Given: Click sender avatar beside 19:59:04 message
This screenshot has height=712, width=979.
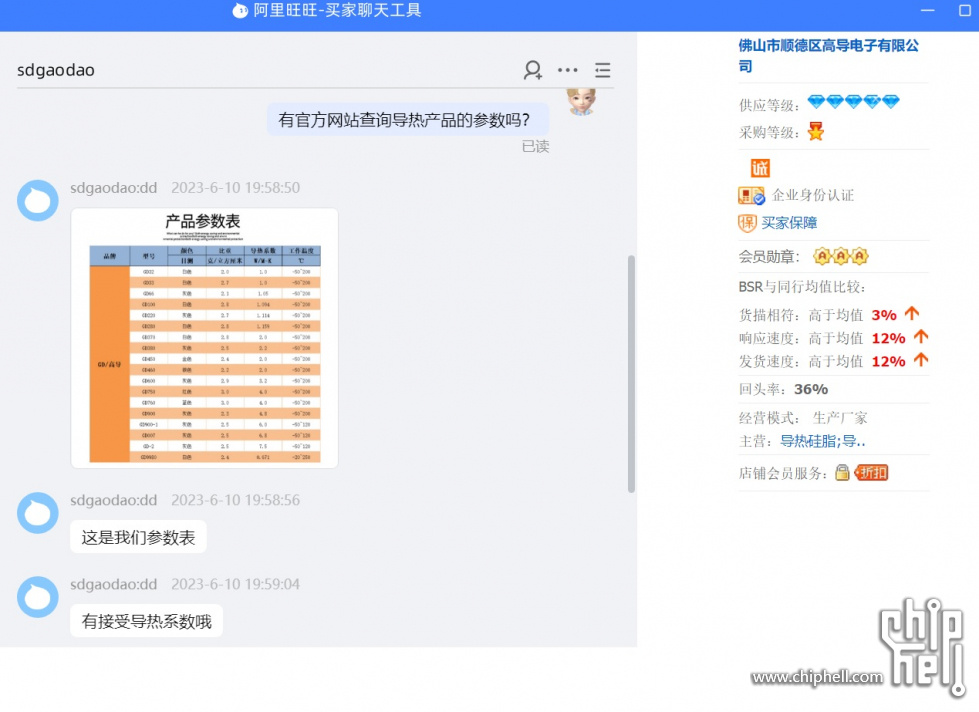Looking at the screenshot, I should click(x=37, y=596).
